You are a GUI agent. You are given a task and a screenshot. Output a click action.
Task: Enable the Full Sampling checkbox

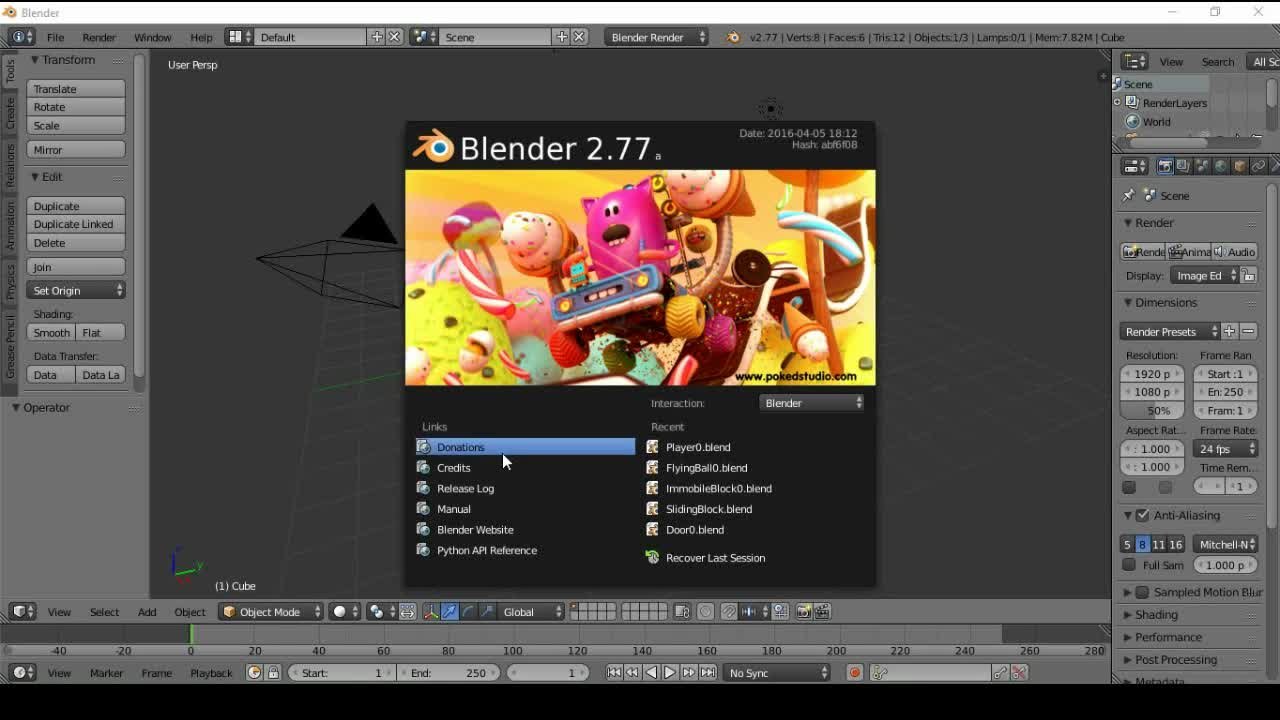pos(1130,565)
